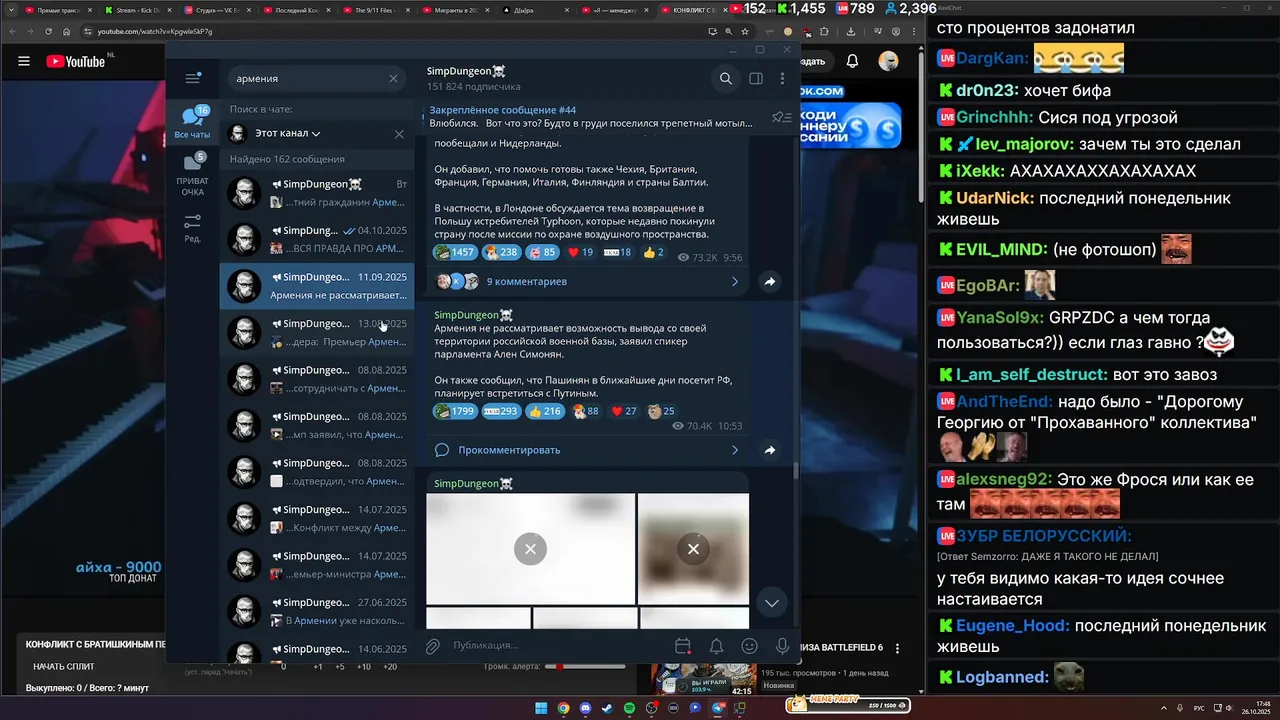1280x720 pixels.
Task: Cancel loading the brown blurred image
Action: point(693,548)
